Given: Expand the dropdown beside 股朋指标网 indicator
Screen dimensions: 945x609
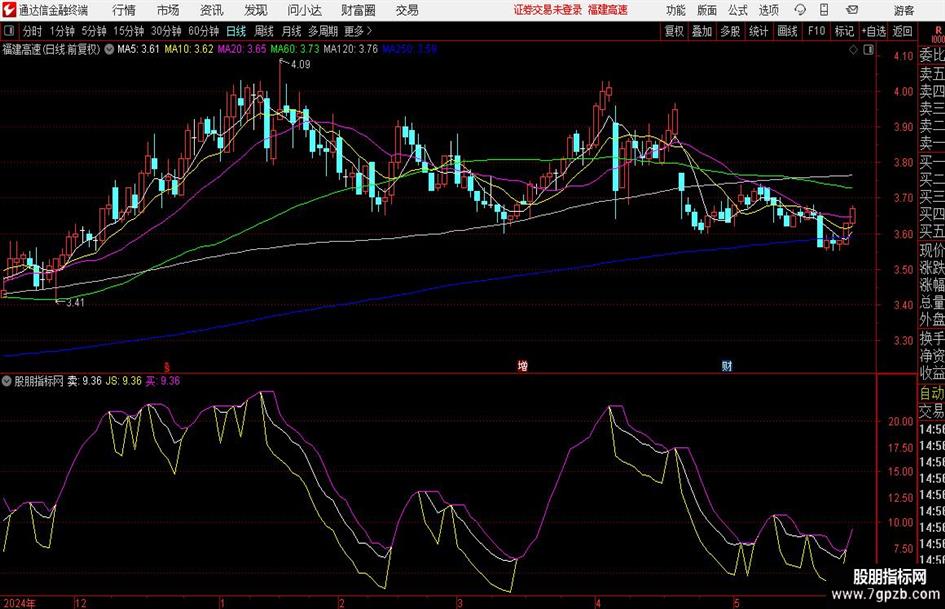Looking at the screenshot, I should point(7,381).
